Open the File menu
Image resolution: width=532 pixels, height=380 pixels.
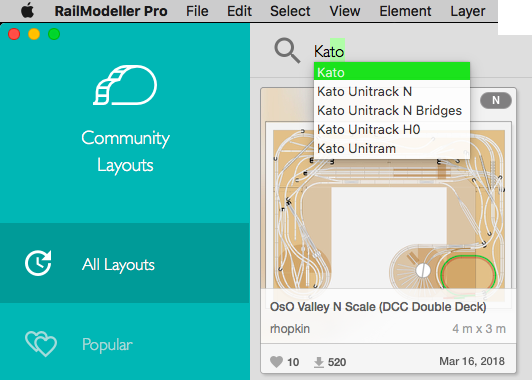coord(197,11)
